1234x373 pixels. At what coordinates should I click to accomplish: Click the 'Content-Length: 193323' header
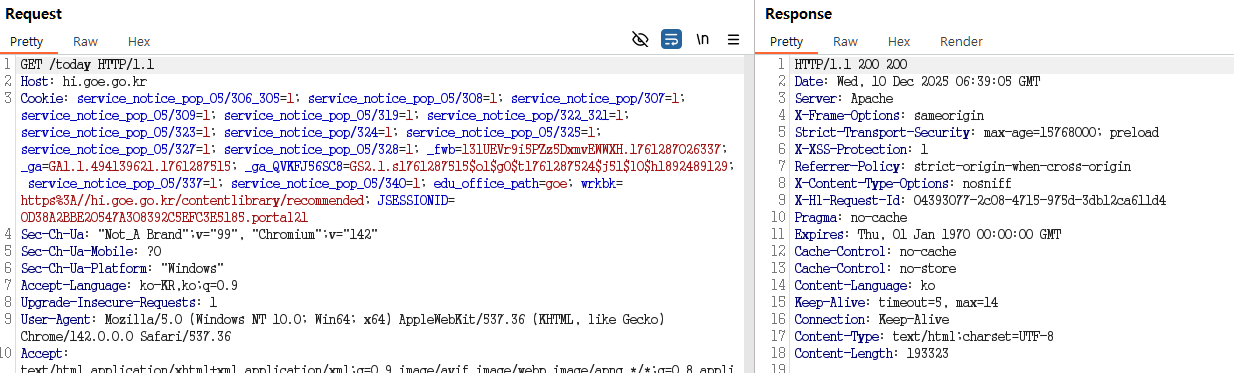(x=872, y=354)
